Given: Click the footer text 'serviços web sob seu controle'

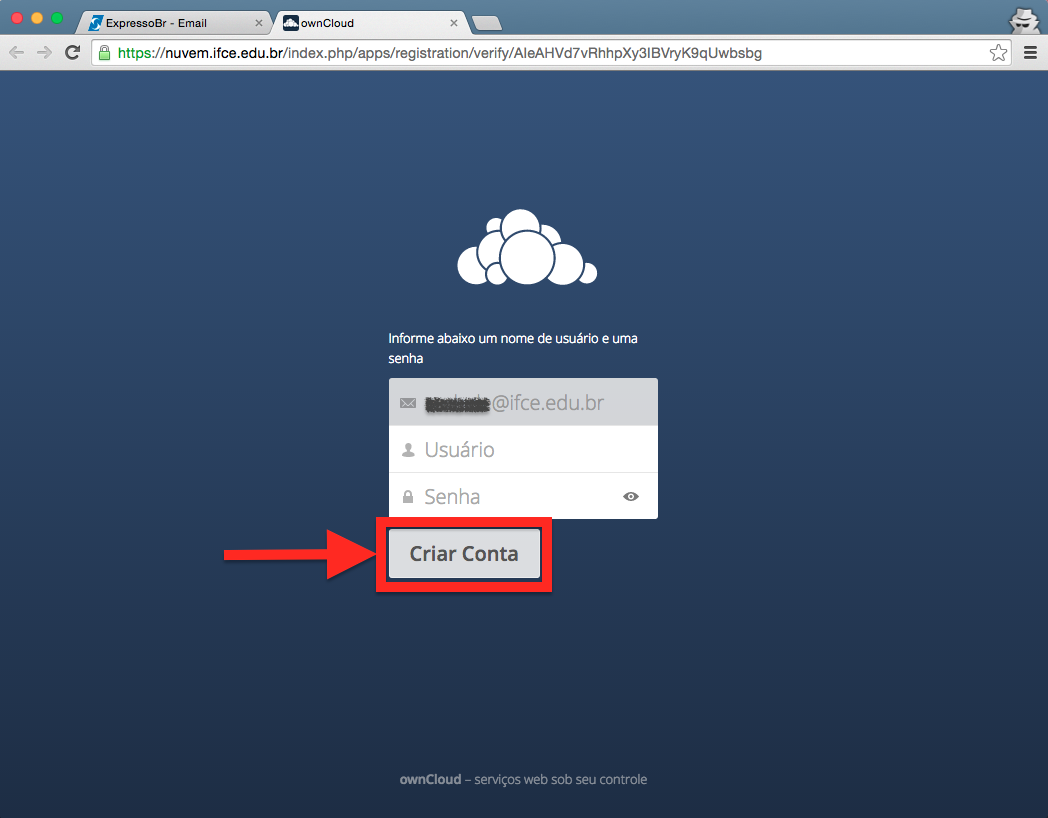Looking at the screenshot, I should point(561,779).
